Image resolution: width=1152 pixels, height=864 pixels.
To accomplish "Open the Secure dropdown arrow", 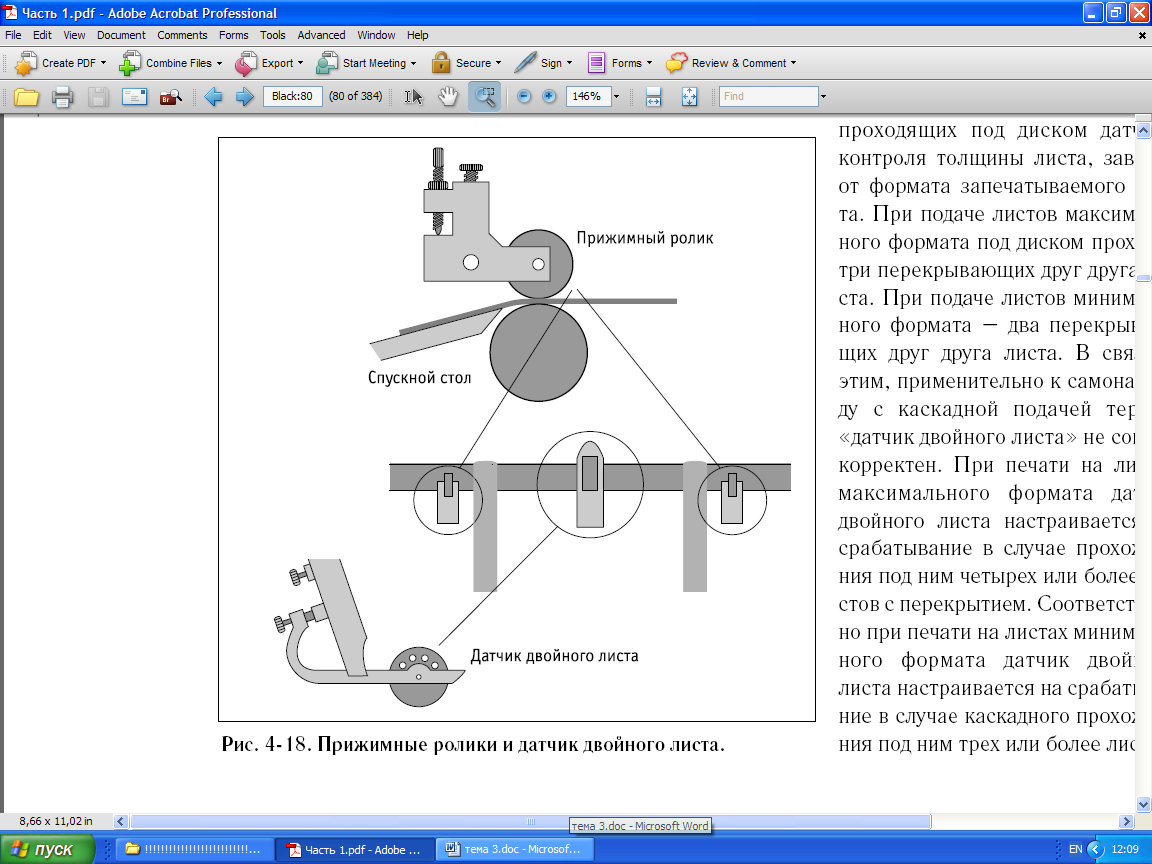I will tap(498, 63).
